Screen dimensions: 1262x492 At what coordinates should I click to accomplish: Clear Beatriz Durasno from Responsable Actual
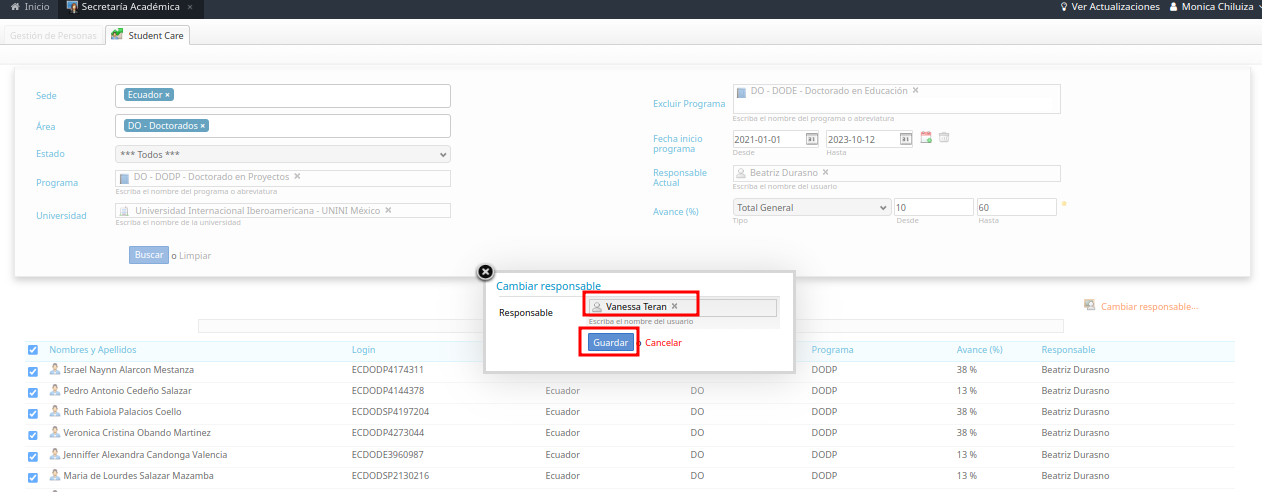click(825, 173)
